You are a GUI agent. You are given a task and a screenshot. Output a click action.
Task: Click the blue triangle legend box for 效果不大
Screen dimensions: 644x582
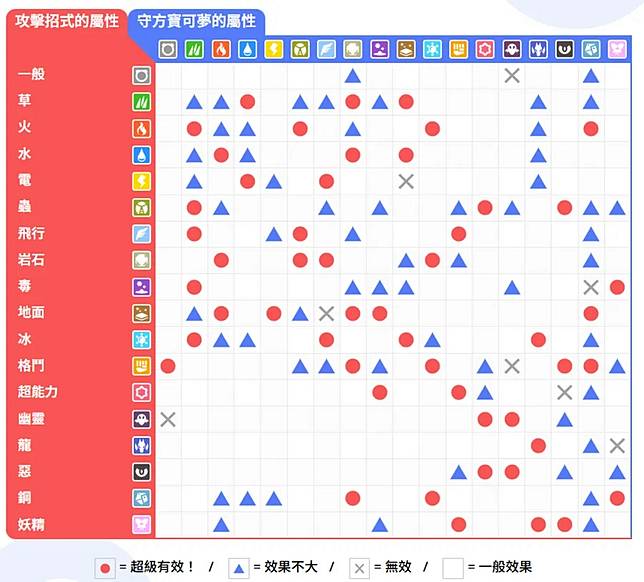[x=239, y=568]
